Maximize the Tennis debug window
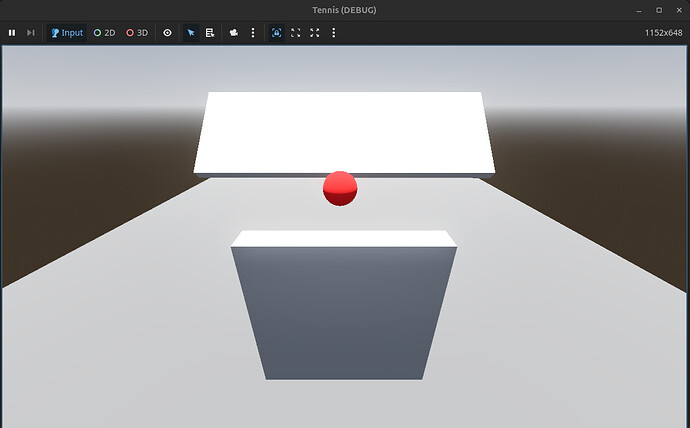This screenshot has width=690, height=428. pyautogui.click(x=659, y=10)
